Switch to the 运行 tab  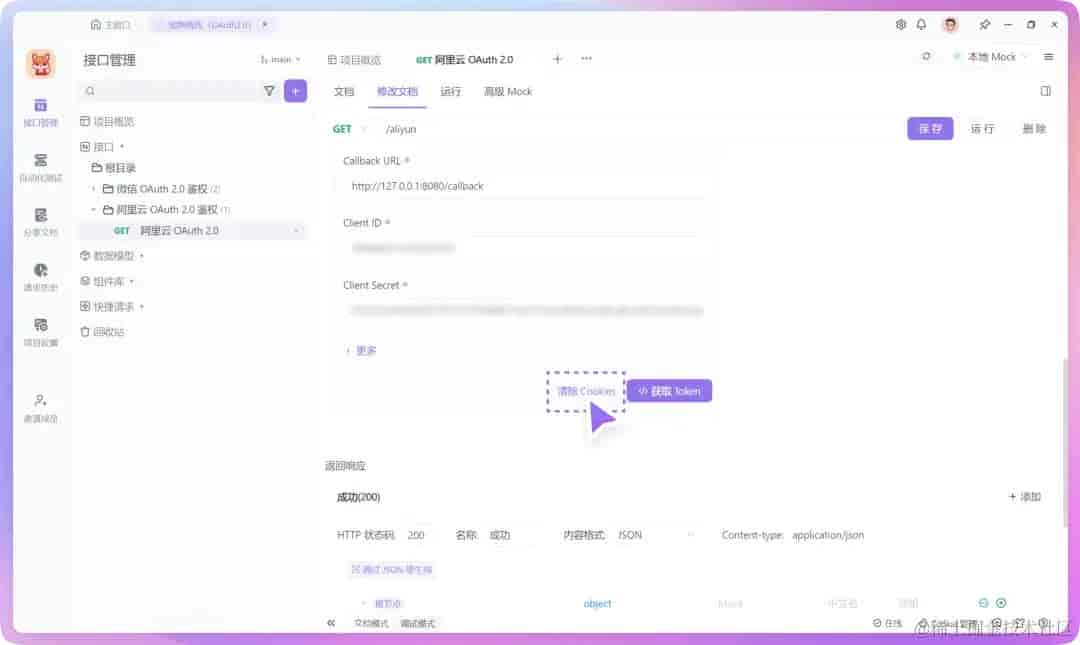click(450, 92)
